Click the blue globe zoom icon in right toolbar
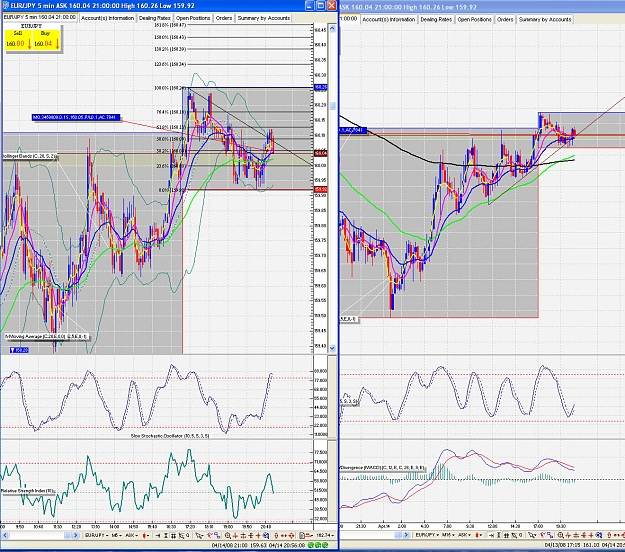 (598, 535)
